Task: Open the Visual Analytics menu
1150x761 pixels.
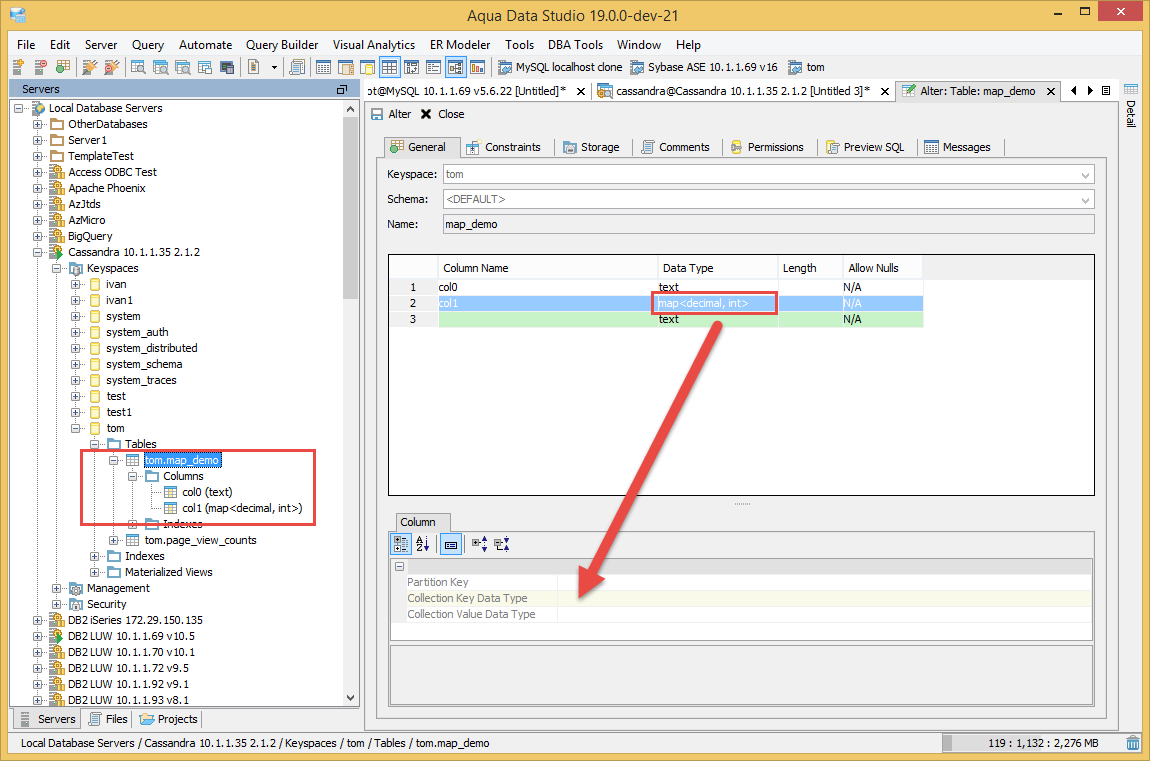Action: [373, 45]
